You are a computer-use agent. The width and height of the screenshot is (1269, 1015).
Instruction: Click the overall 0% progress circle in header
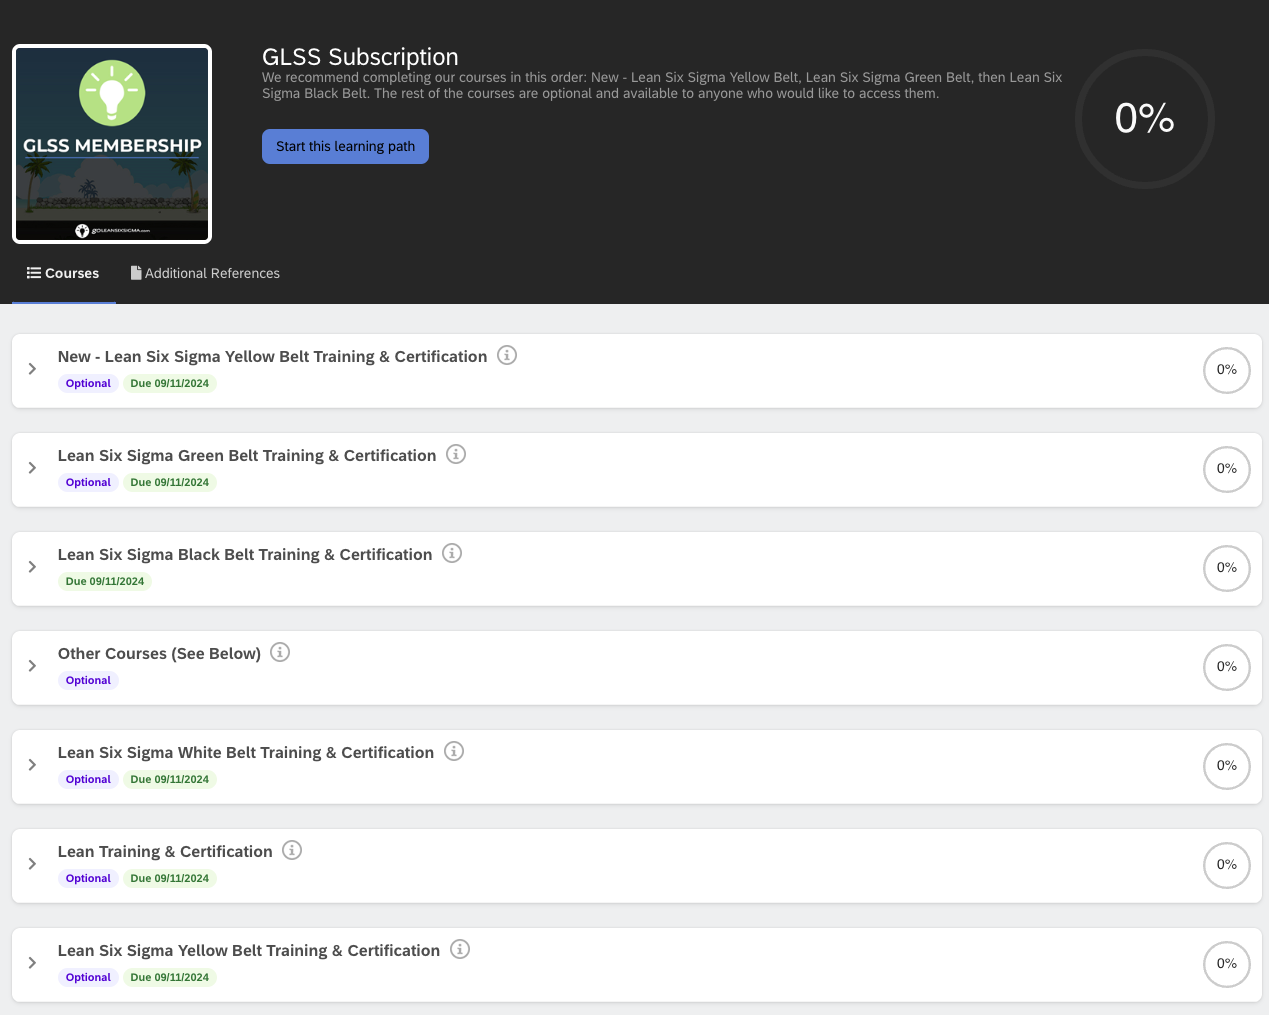click(1145, 119)
